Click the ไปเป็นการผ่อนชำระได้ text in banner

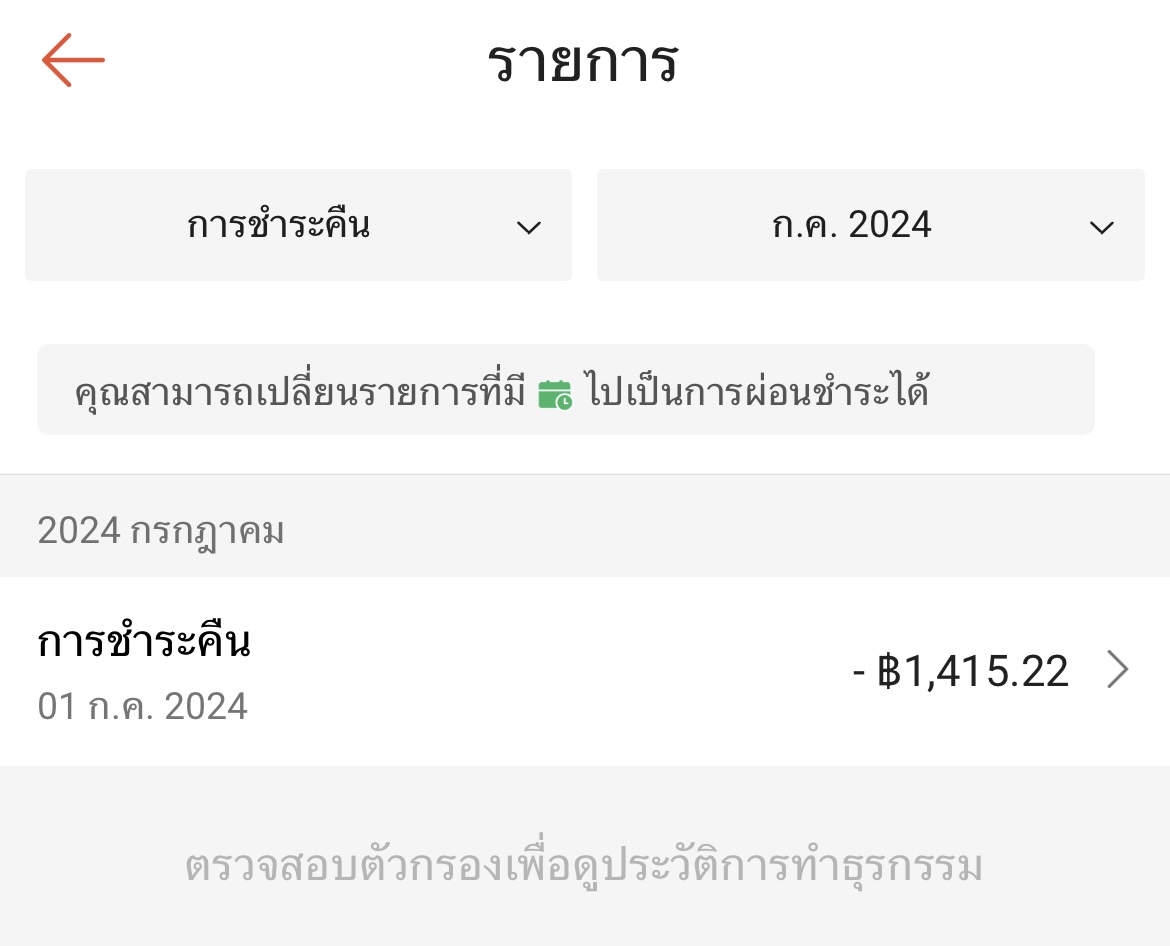point(757,391)
